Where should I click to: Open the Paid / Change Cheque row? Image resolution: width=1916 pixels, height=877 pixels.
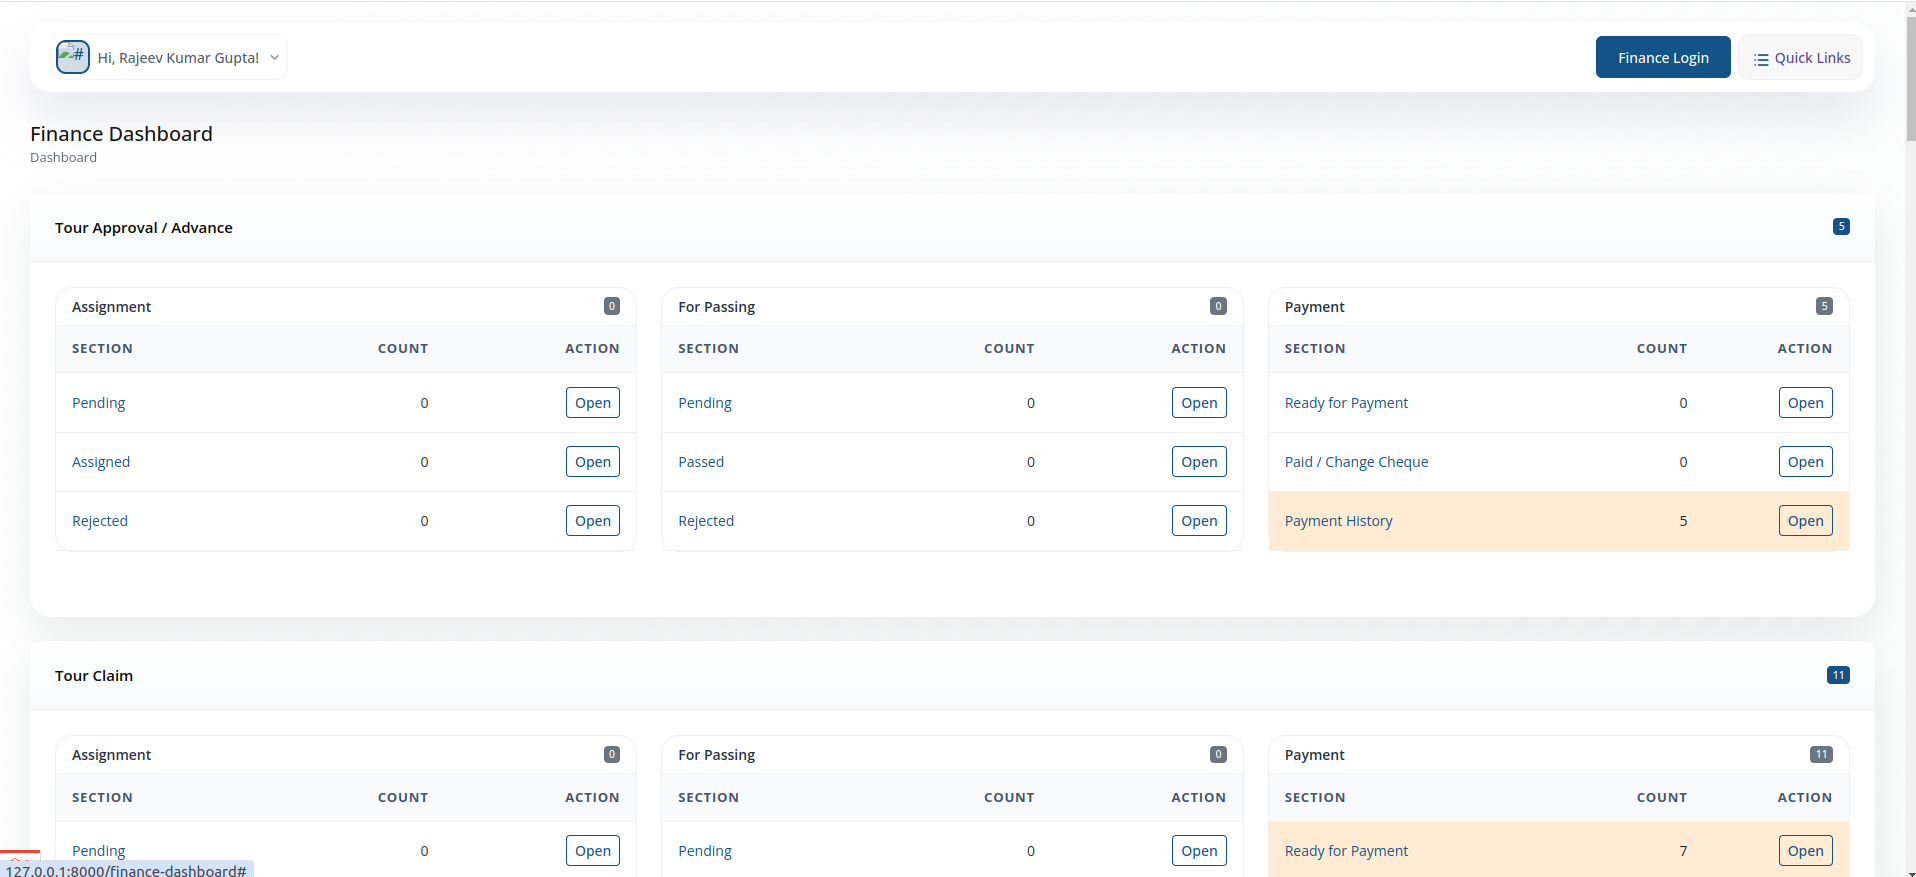pyautogui.click(x=1806, y=461)
